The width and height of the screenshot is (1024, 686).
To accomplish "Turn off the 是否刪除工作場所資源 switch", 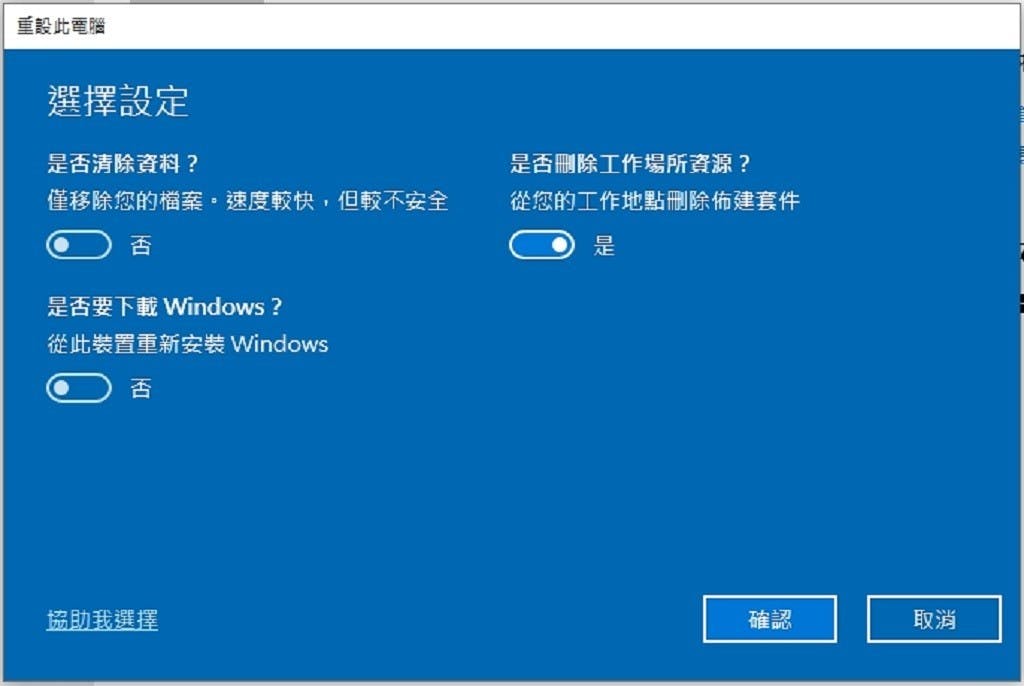I will (542, 245).
